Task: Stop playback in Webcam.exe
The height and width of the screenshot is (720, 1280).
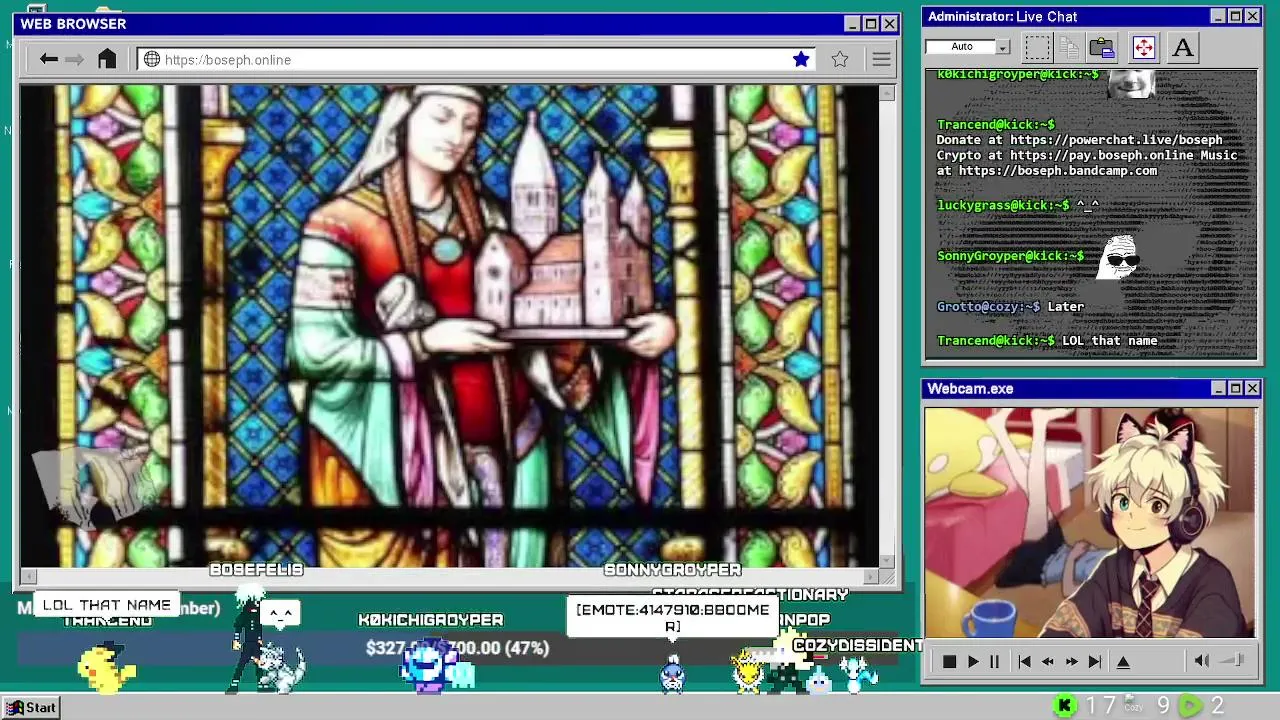Action: click(x=950, y=661)
